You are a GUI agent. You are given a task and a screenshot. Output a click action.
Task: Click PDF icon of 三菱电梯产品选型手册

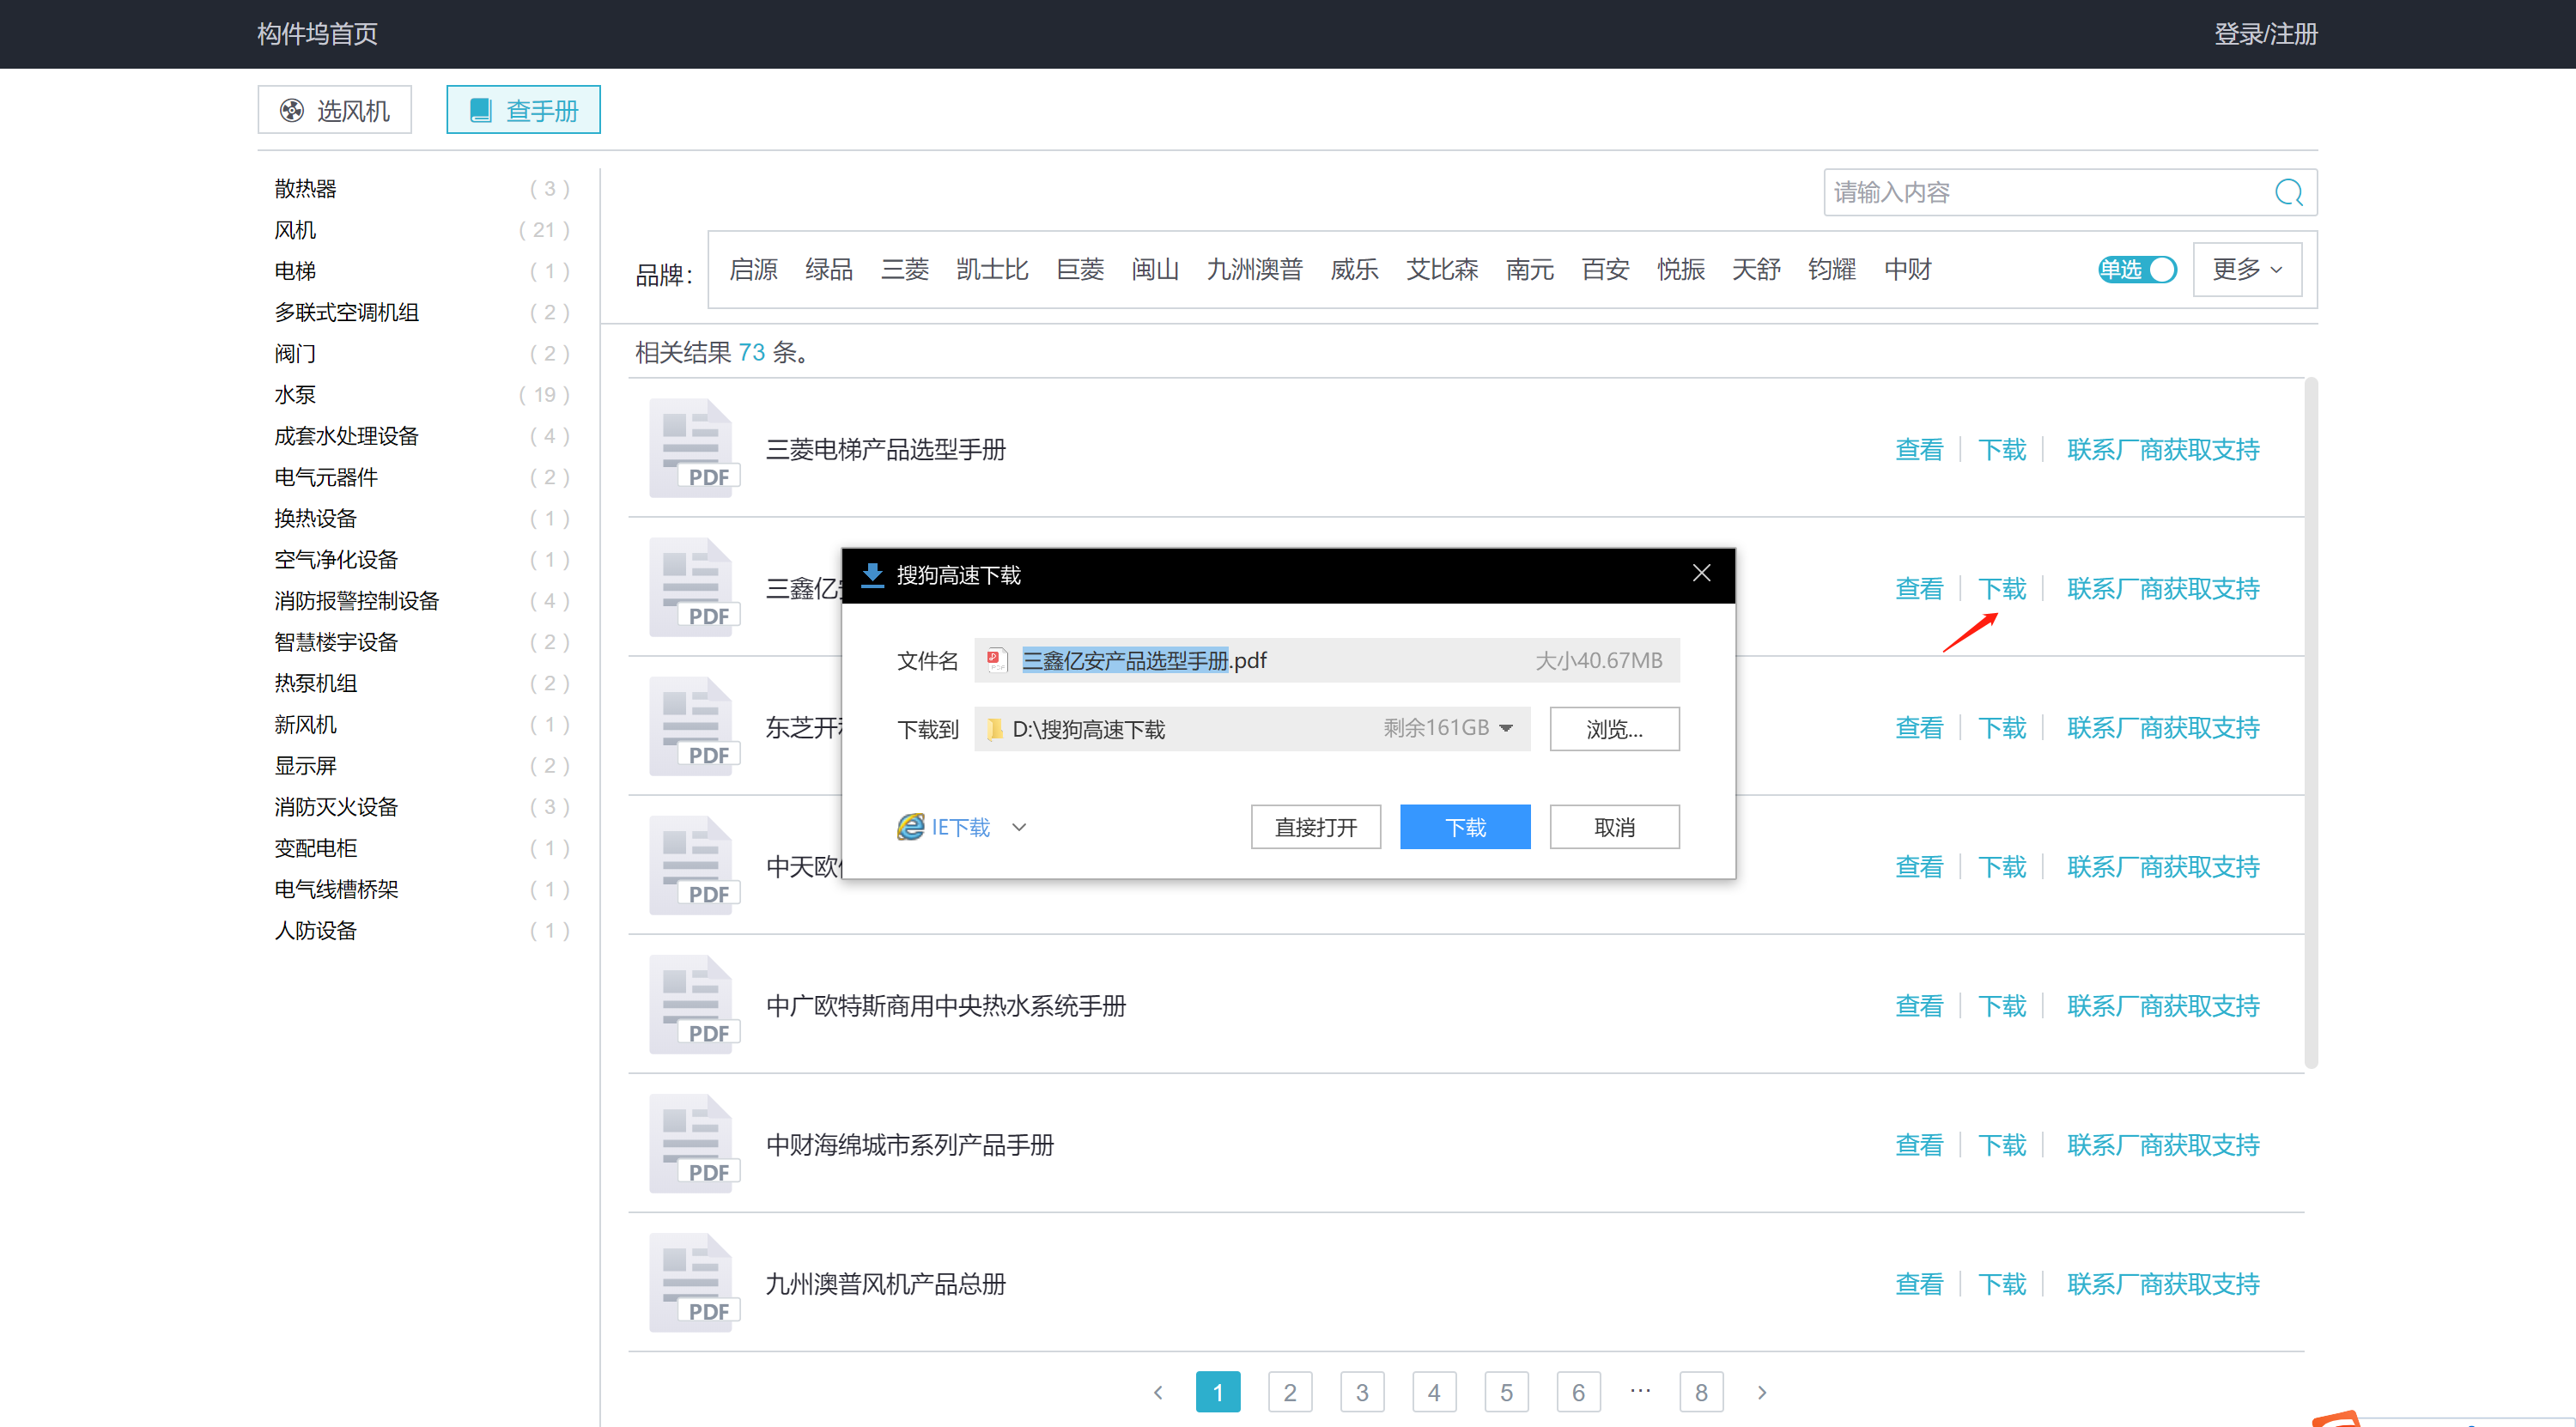pos(694,448)
